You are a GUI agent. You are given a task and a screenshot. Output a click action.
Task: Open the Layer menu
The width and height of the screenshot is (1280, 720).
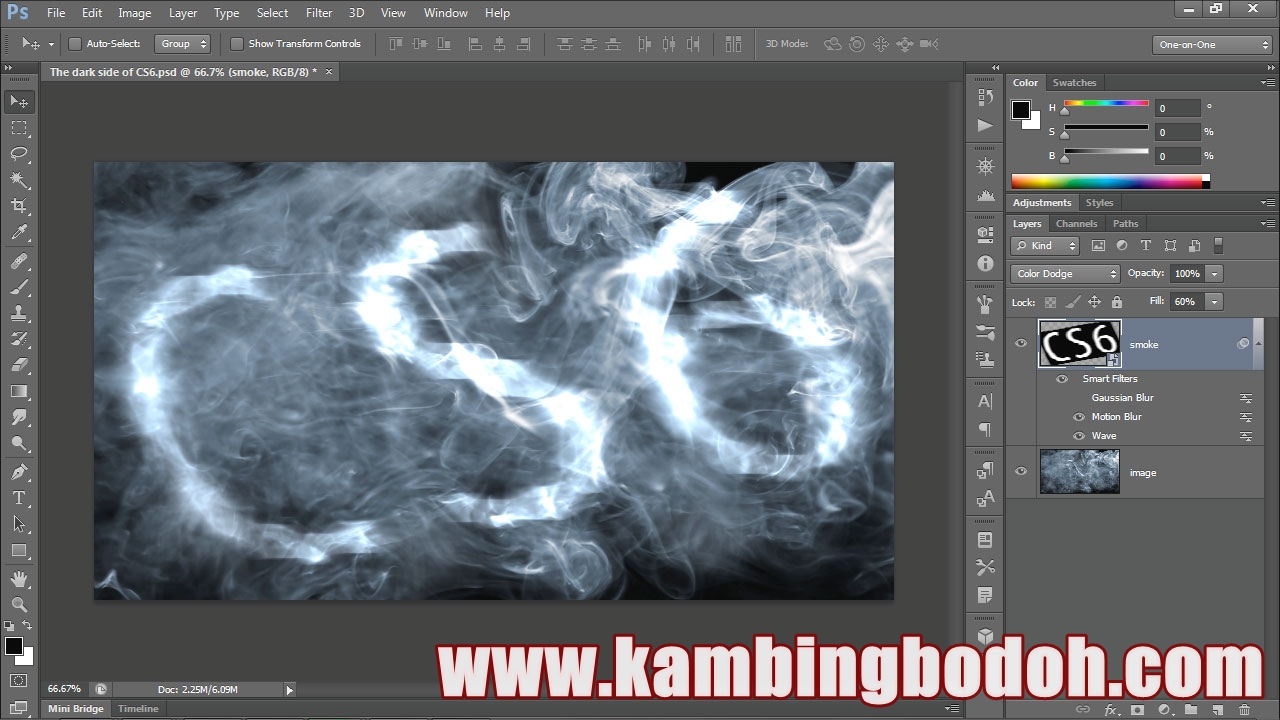(x=183, y=13)
